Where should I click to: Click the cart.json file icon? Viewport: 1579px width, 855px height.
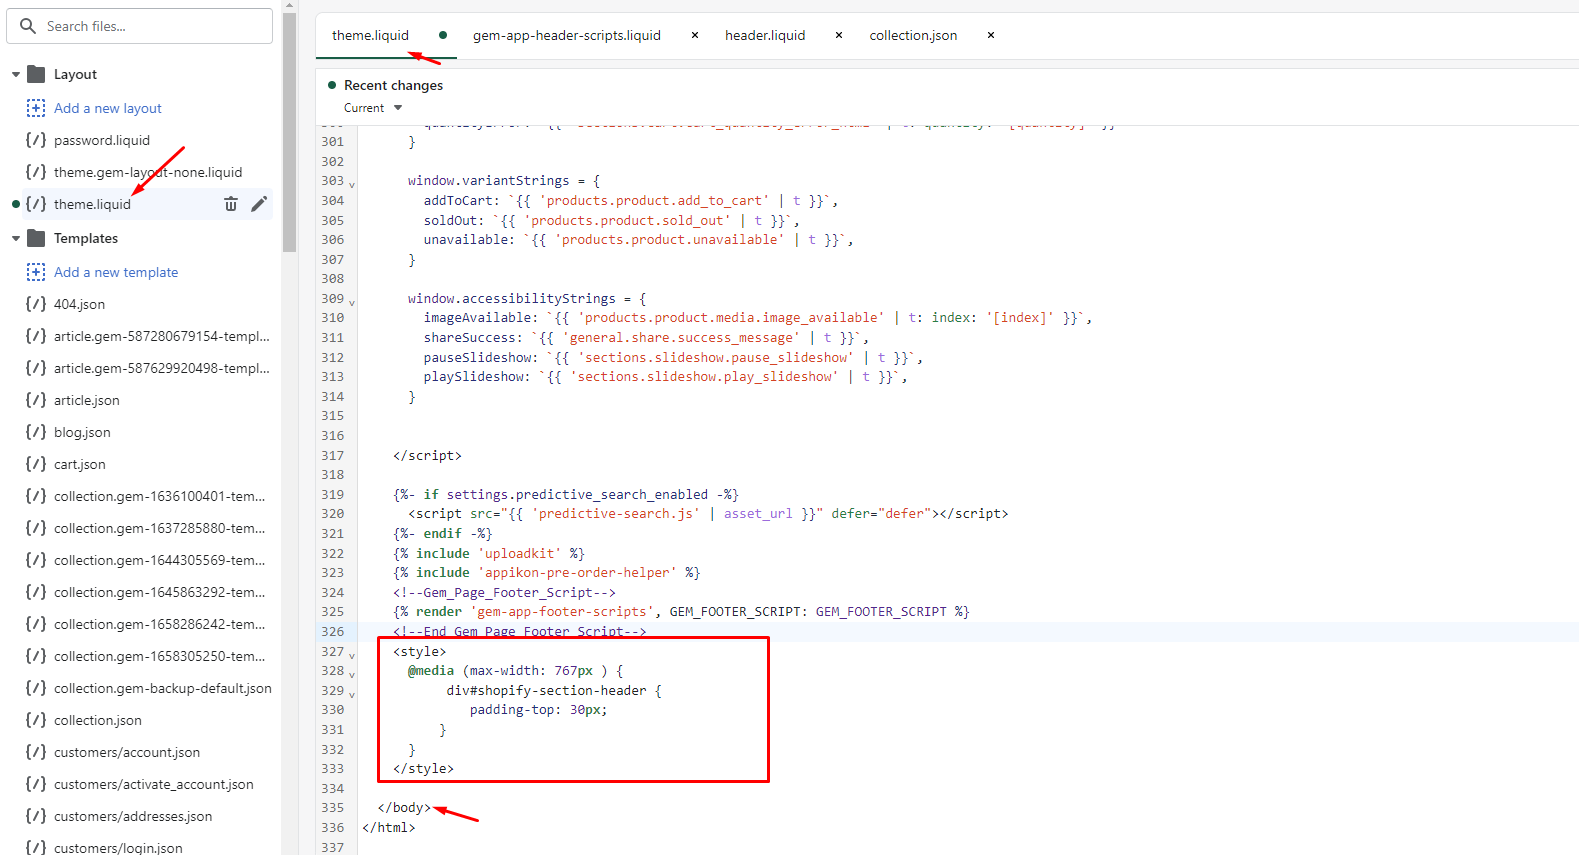tap(36, 464)
